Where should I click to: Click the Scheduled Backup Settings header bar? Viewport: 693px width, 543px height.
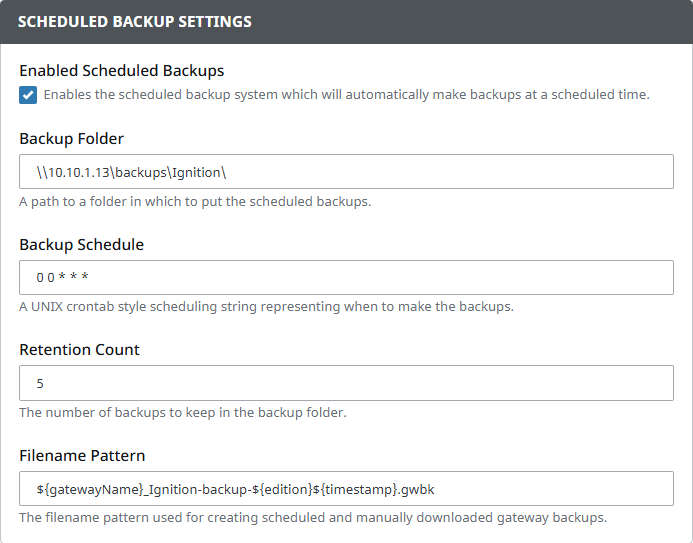pyautogui.click(x=346, y=21)
